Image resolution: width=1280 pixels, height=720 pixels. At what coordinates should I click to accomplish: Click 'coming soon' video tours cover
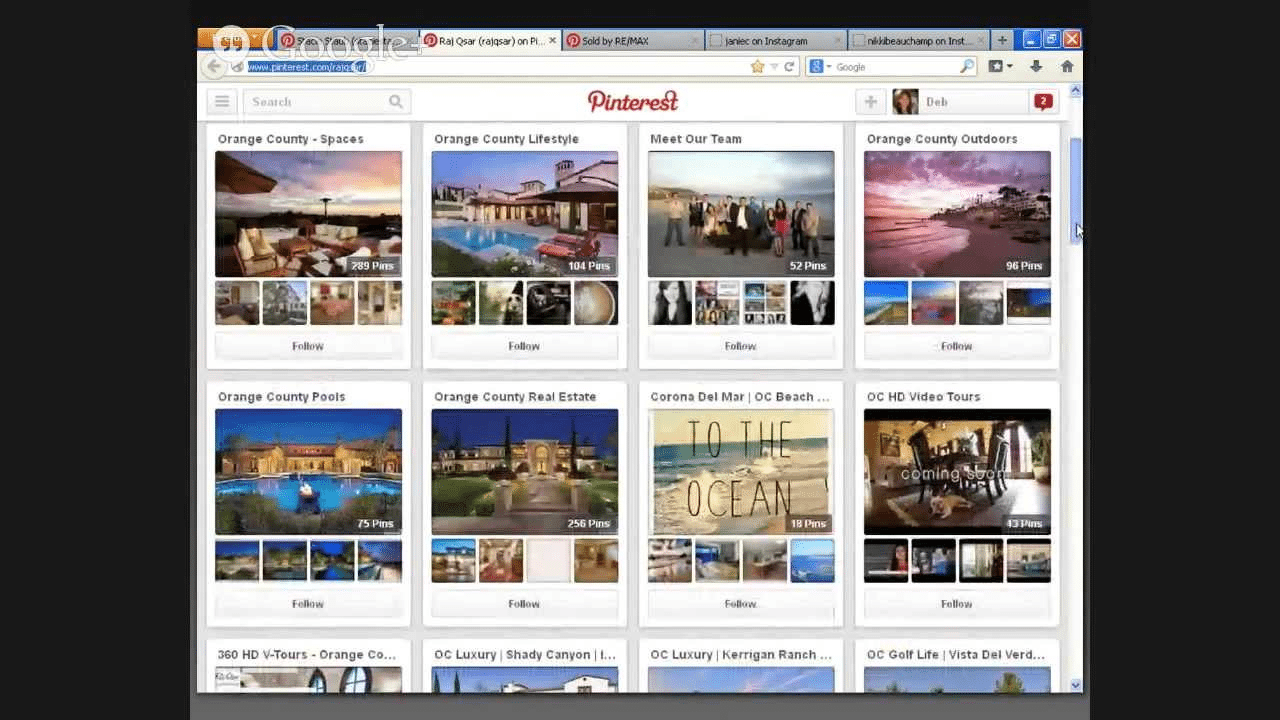click(x=957, y=472)
